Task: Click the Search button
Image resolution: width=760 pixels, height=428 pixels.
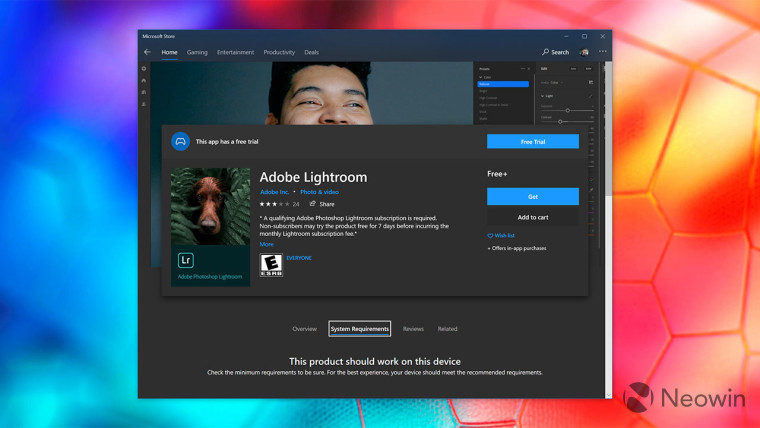Action: pos(555,52)
